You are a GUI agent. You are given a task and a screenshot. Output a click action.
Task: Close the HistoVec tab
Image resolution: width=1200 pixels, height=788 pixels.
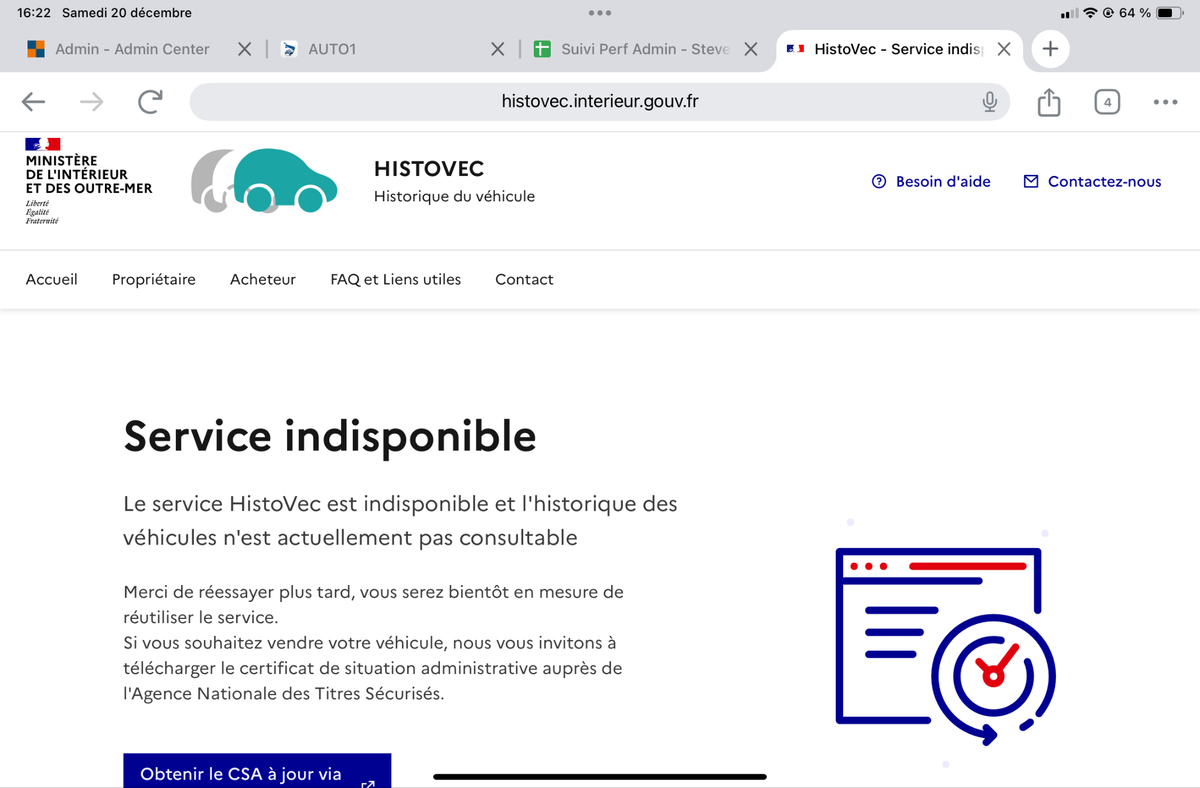click(1004, 49)
